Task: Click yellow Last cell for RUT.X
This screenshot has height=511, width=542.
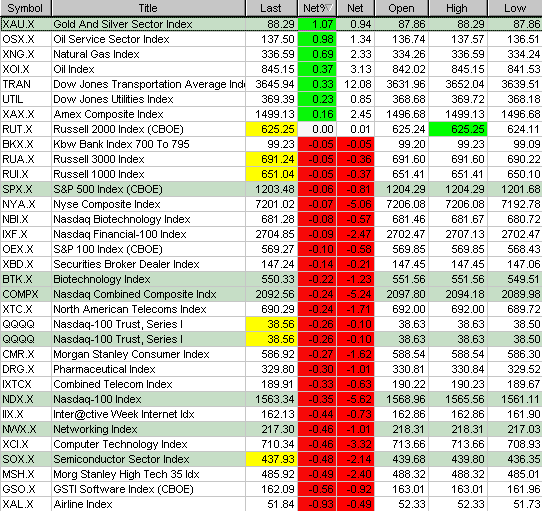Action: coord(271,129)
